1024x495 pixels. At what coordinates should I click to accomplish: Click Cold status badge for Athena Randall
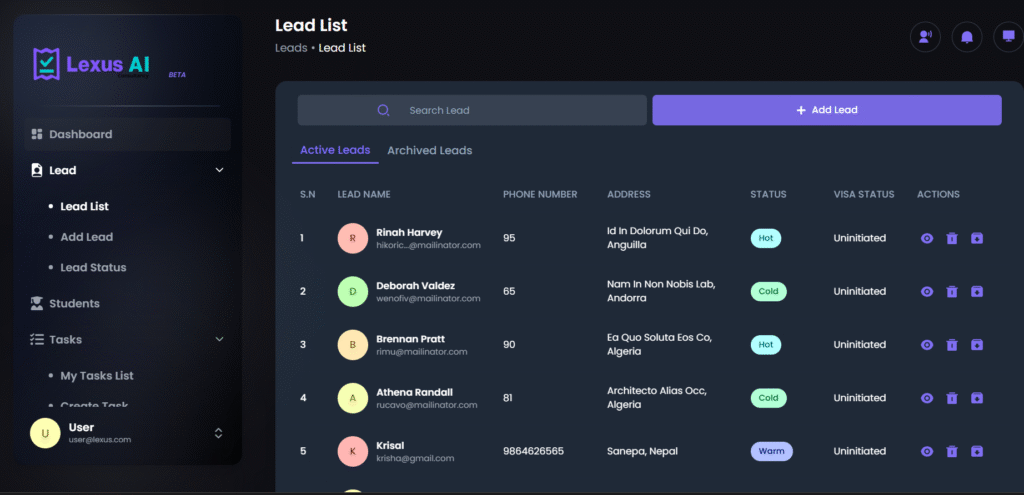(768, 398)
